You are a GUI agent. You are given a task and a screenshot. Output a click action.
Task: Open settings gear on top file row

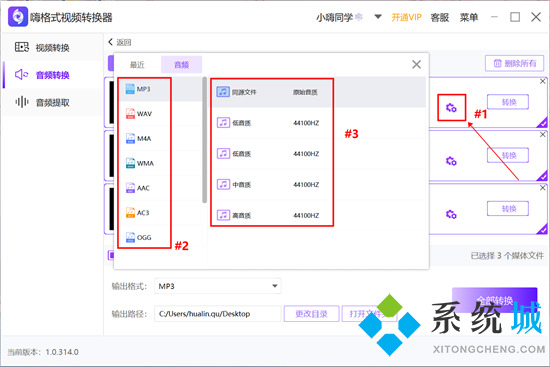point(451,108)
